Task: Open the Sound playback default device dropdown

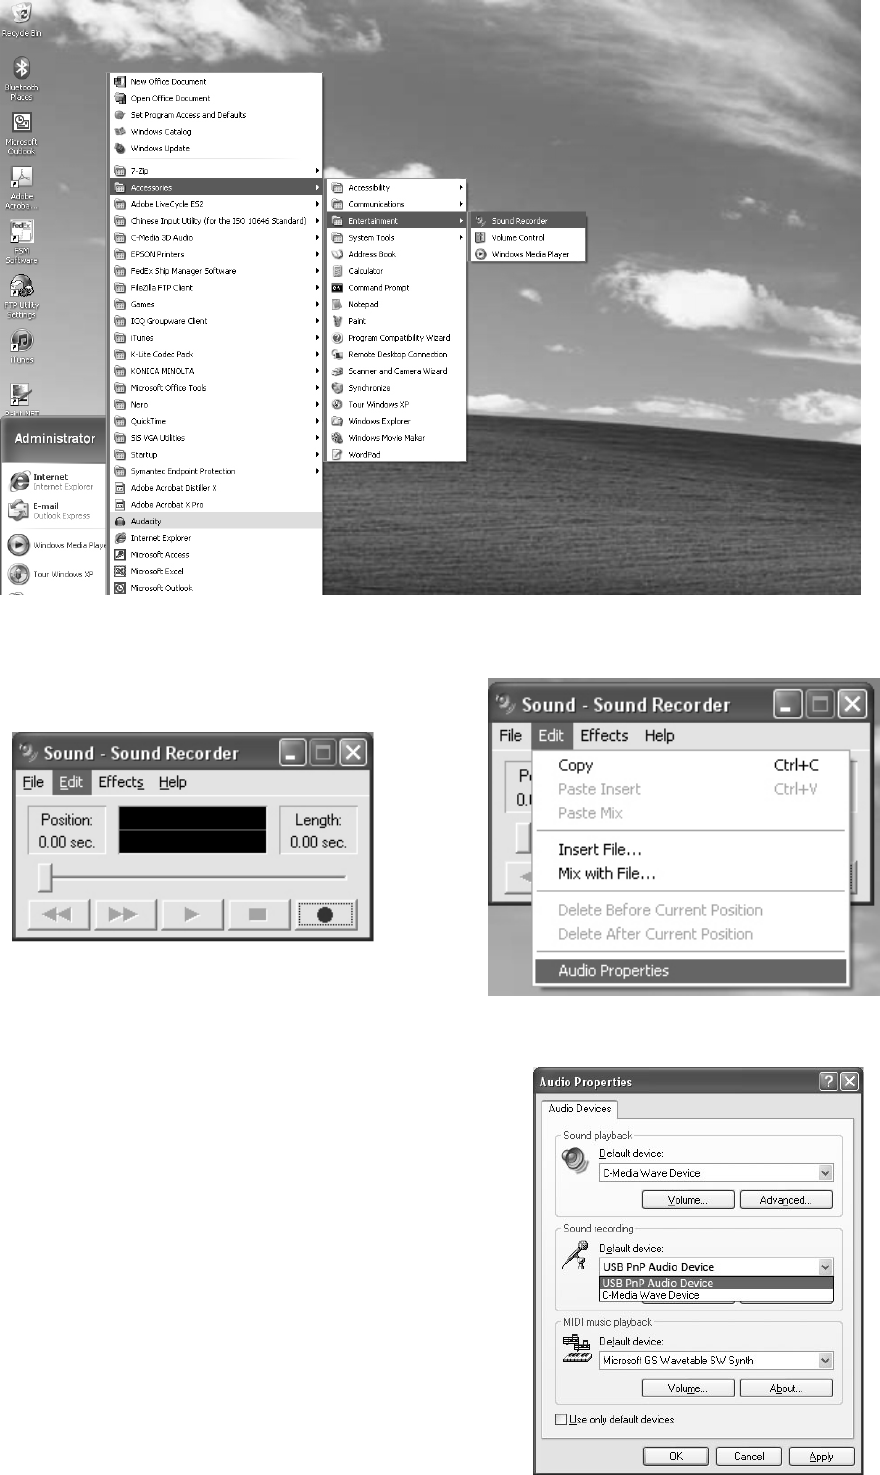Action: [x=825, y=1173]
